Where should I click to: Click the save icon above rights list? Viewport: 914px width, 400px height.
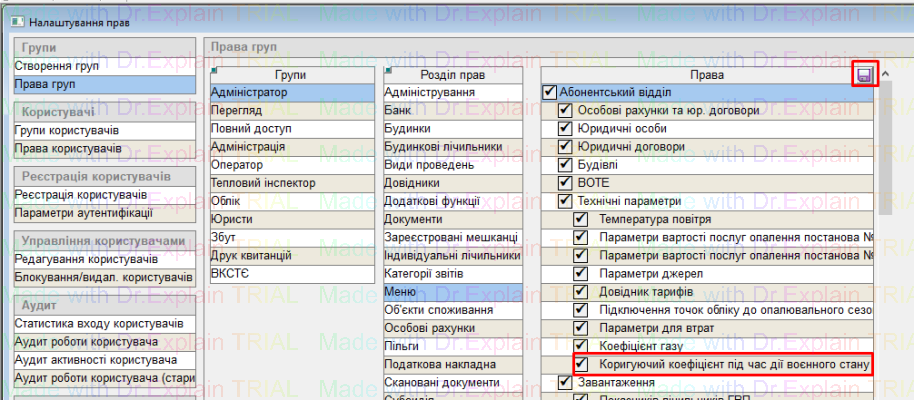865,75
